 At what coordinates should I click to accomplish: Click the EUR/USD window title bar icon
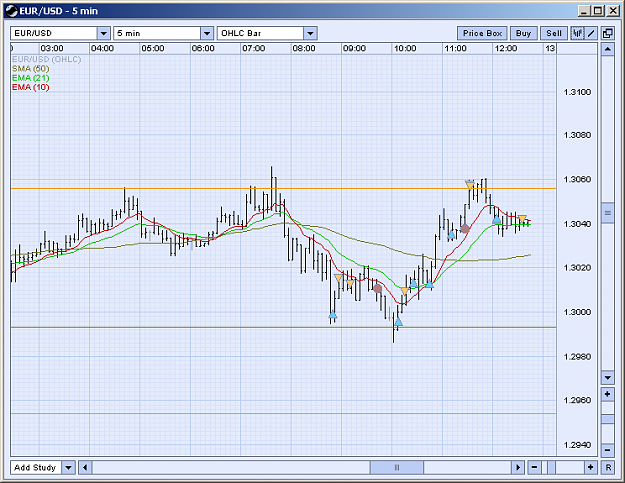(12, 11)
